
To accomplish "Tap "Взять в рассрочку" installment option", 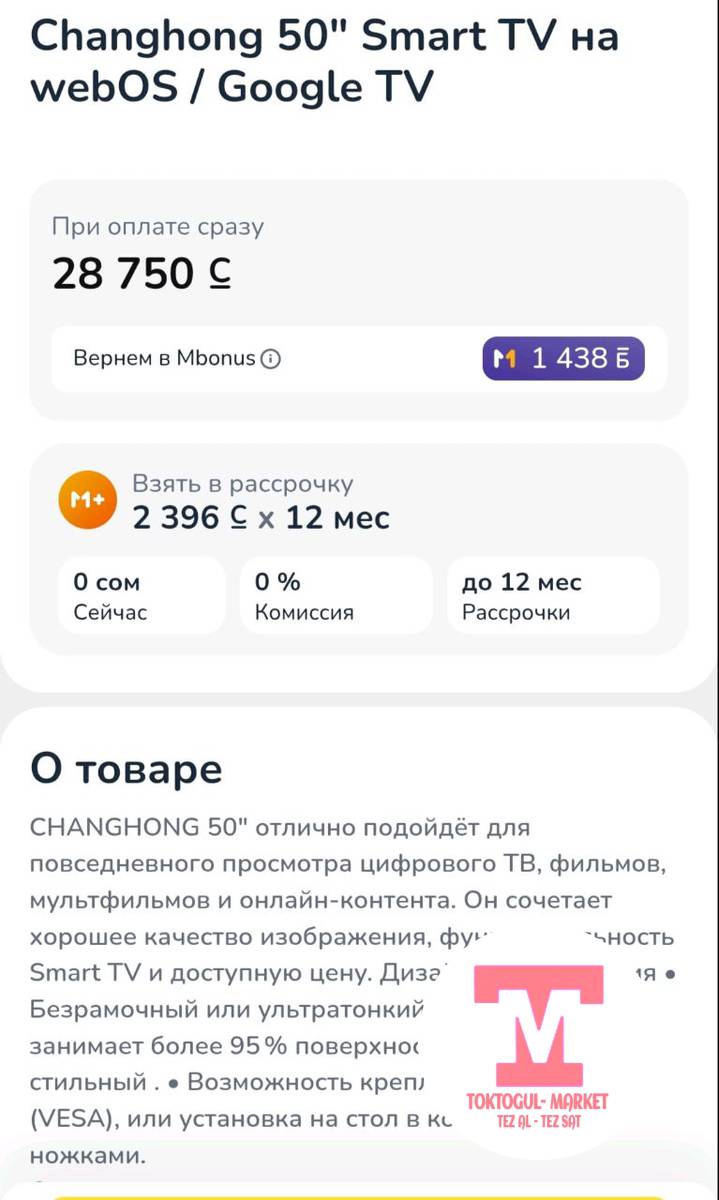I will point(243,484).
